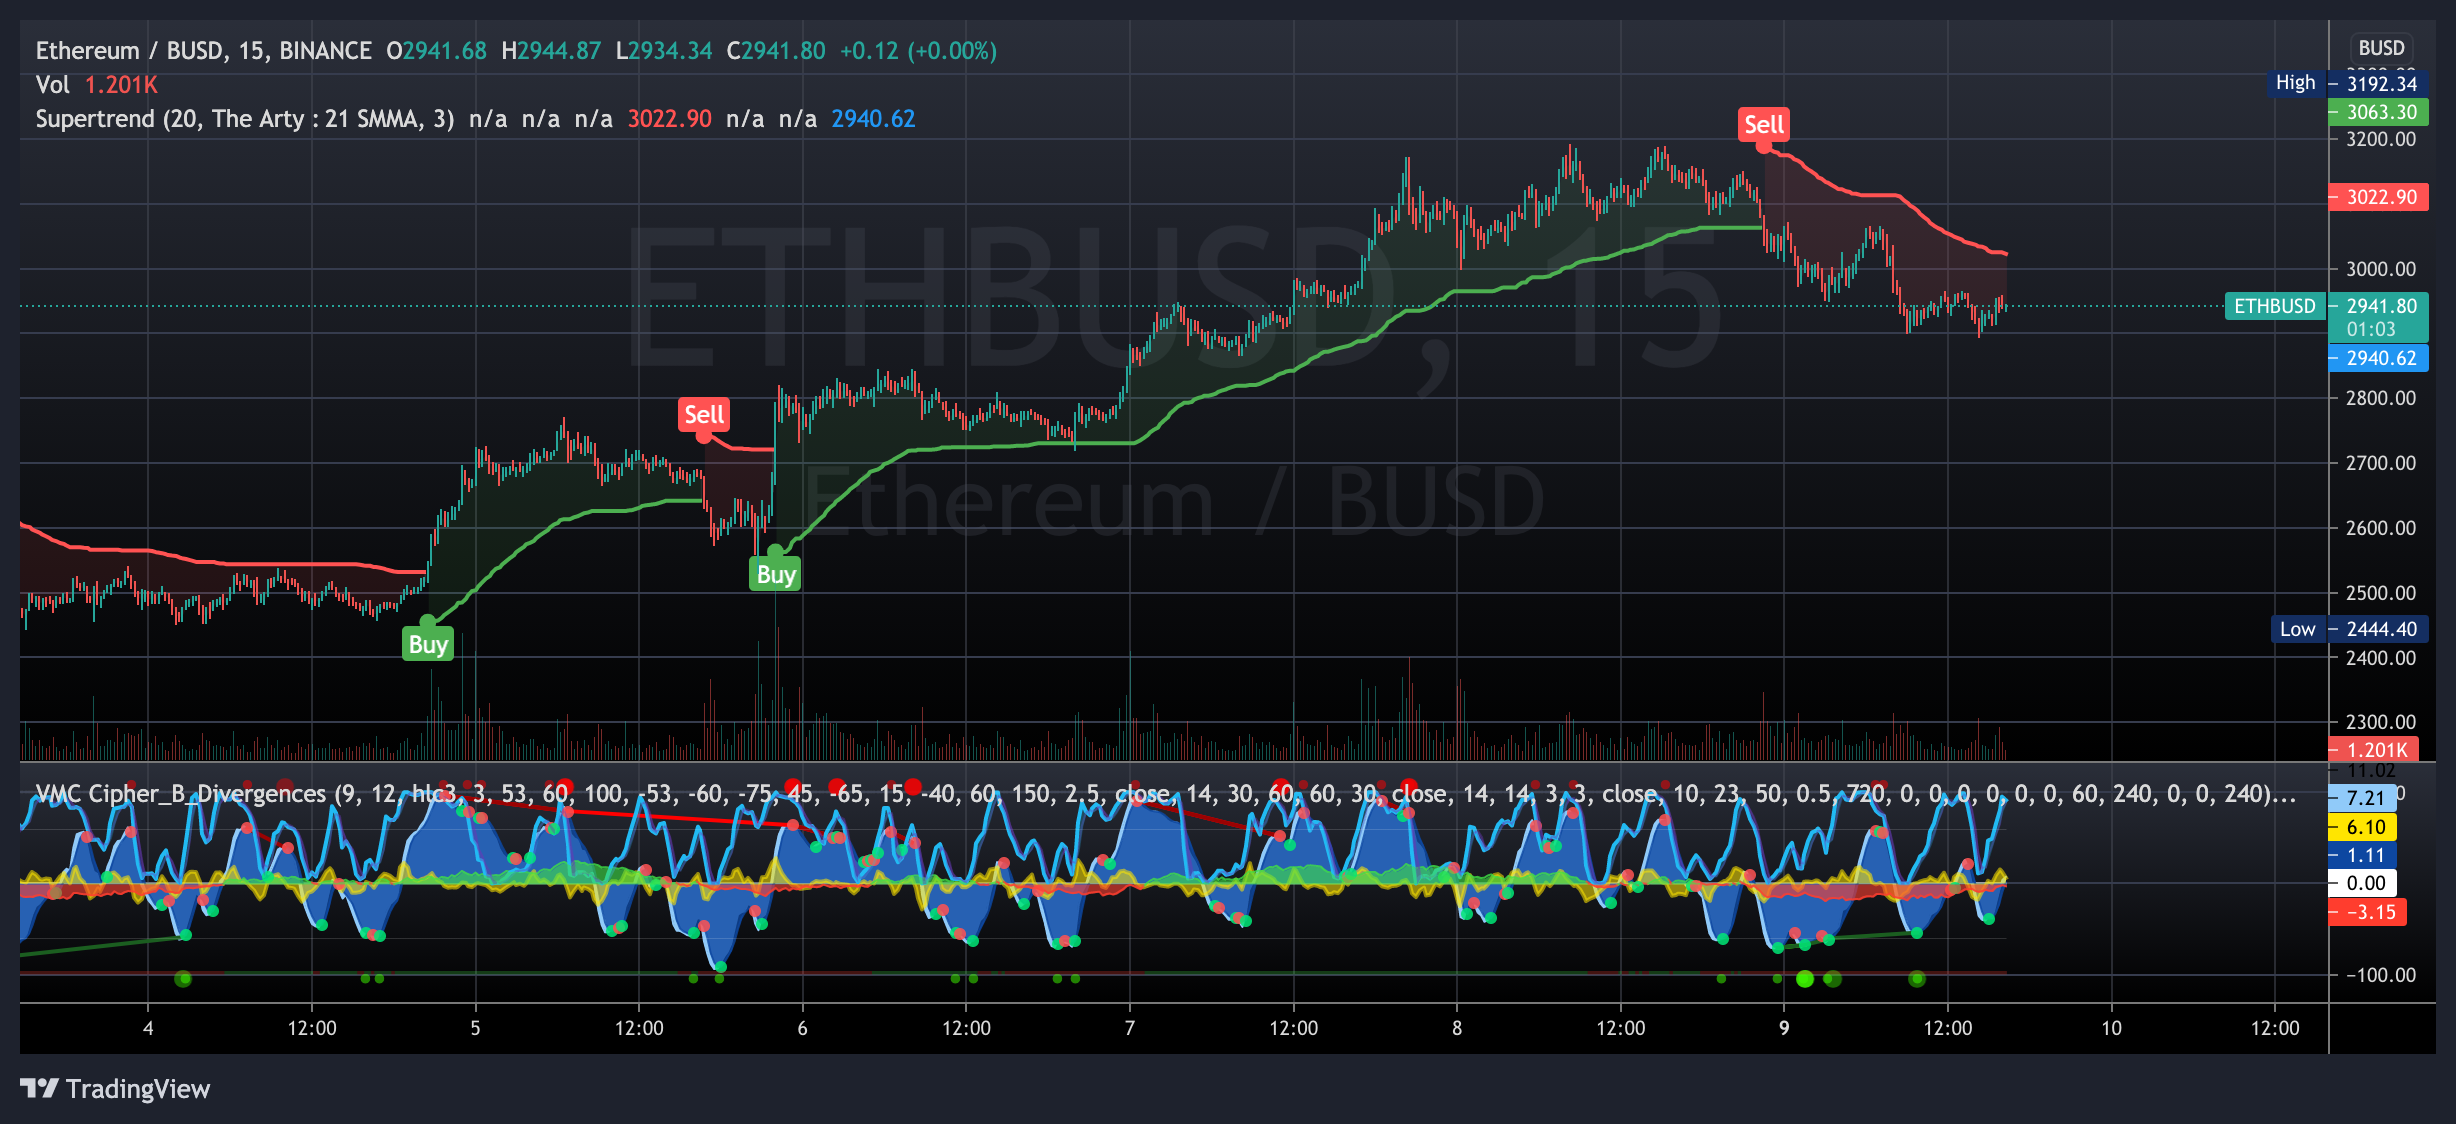The image size is (2456, 1124).
Task: Click the ETHBUSD symbol tag on price axis
Action: click(2275, 306)
